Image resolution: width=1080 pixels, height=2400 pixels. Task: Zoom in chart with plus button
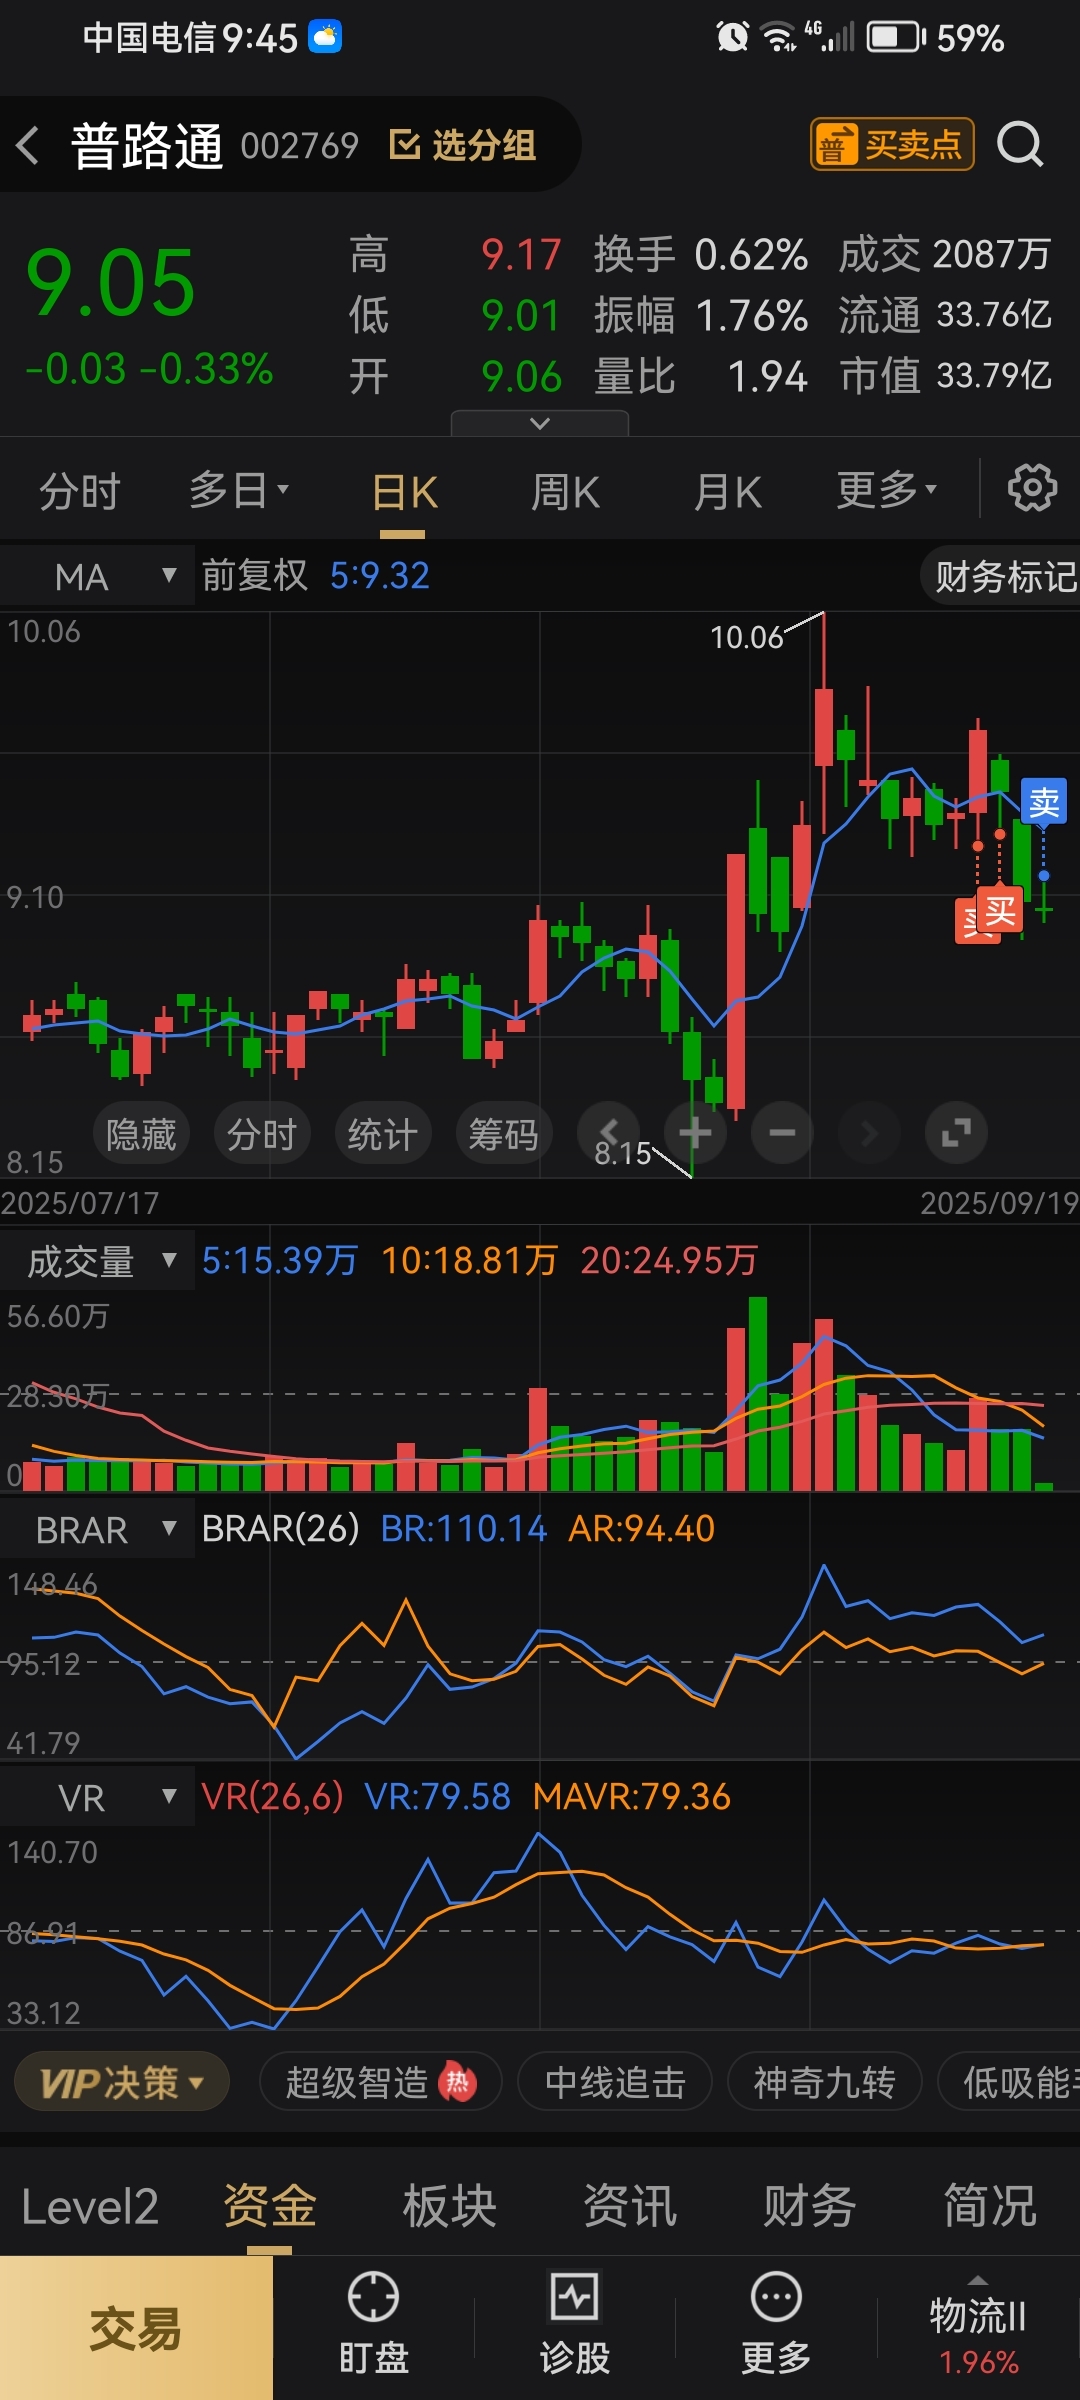[x=695, y=1133]
